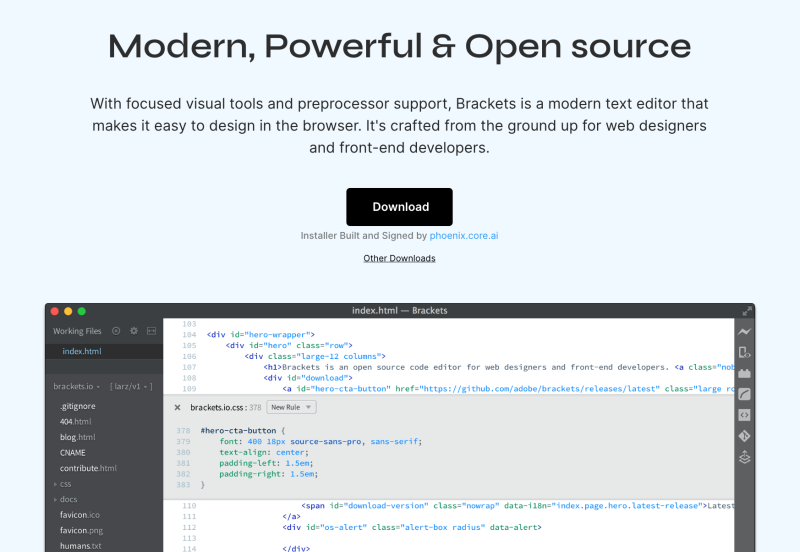Open the Git diamond icon in sidebar
800x552 pixels.
click(744, 436)
